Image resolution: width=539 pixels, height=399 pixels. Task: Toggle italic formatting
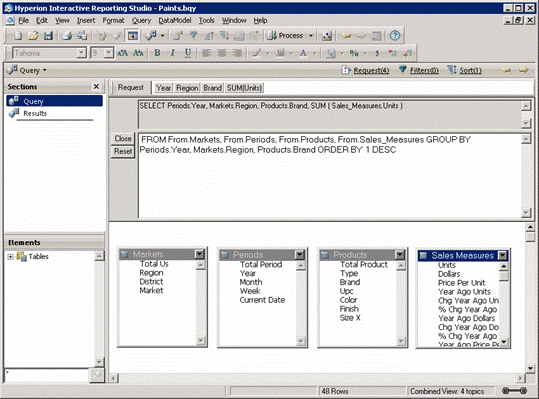coord(173,53)
